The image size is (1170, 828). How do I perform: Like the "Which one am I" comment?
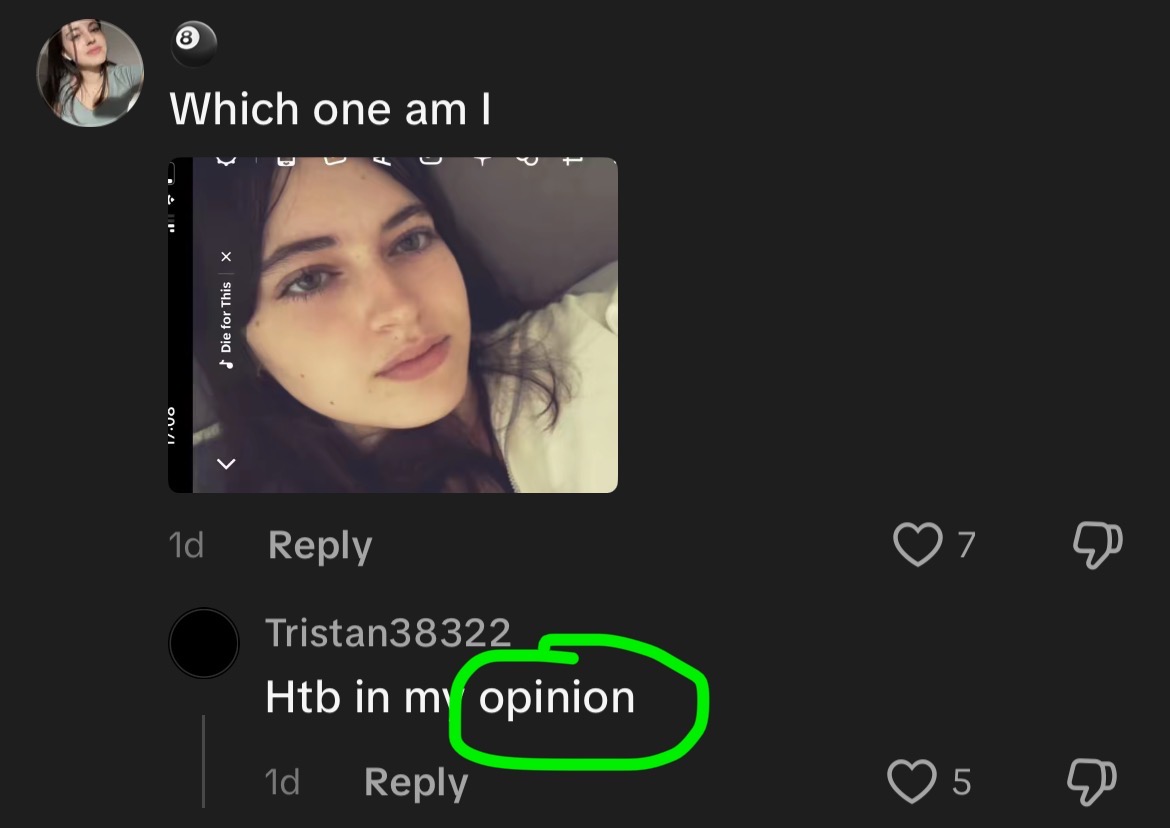pos(917,545)
